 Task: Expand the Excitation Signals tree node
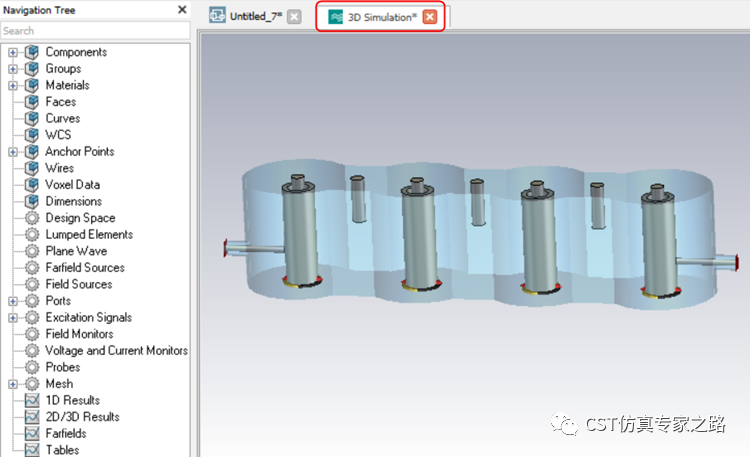[x=13, y=317]
